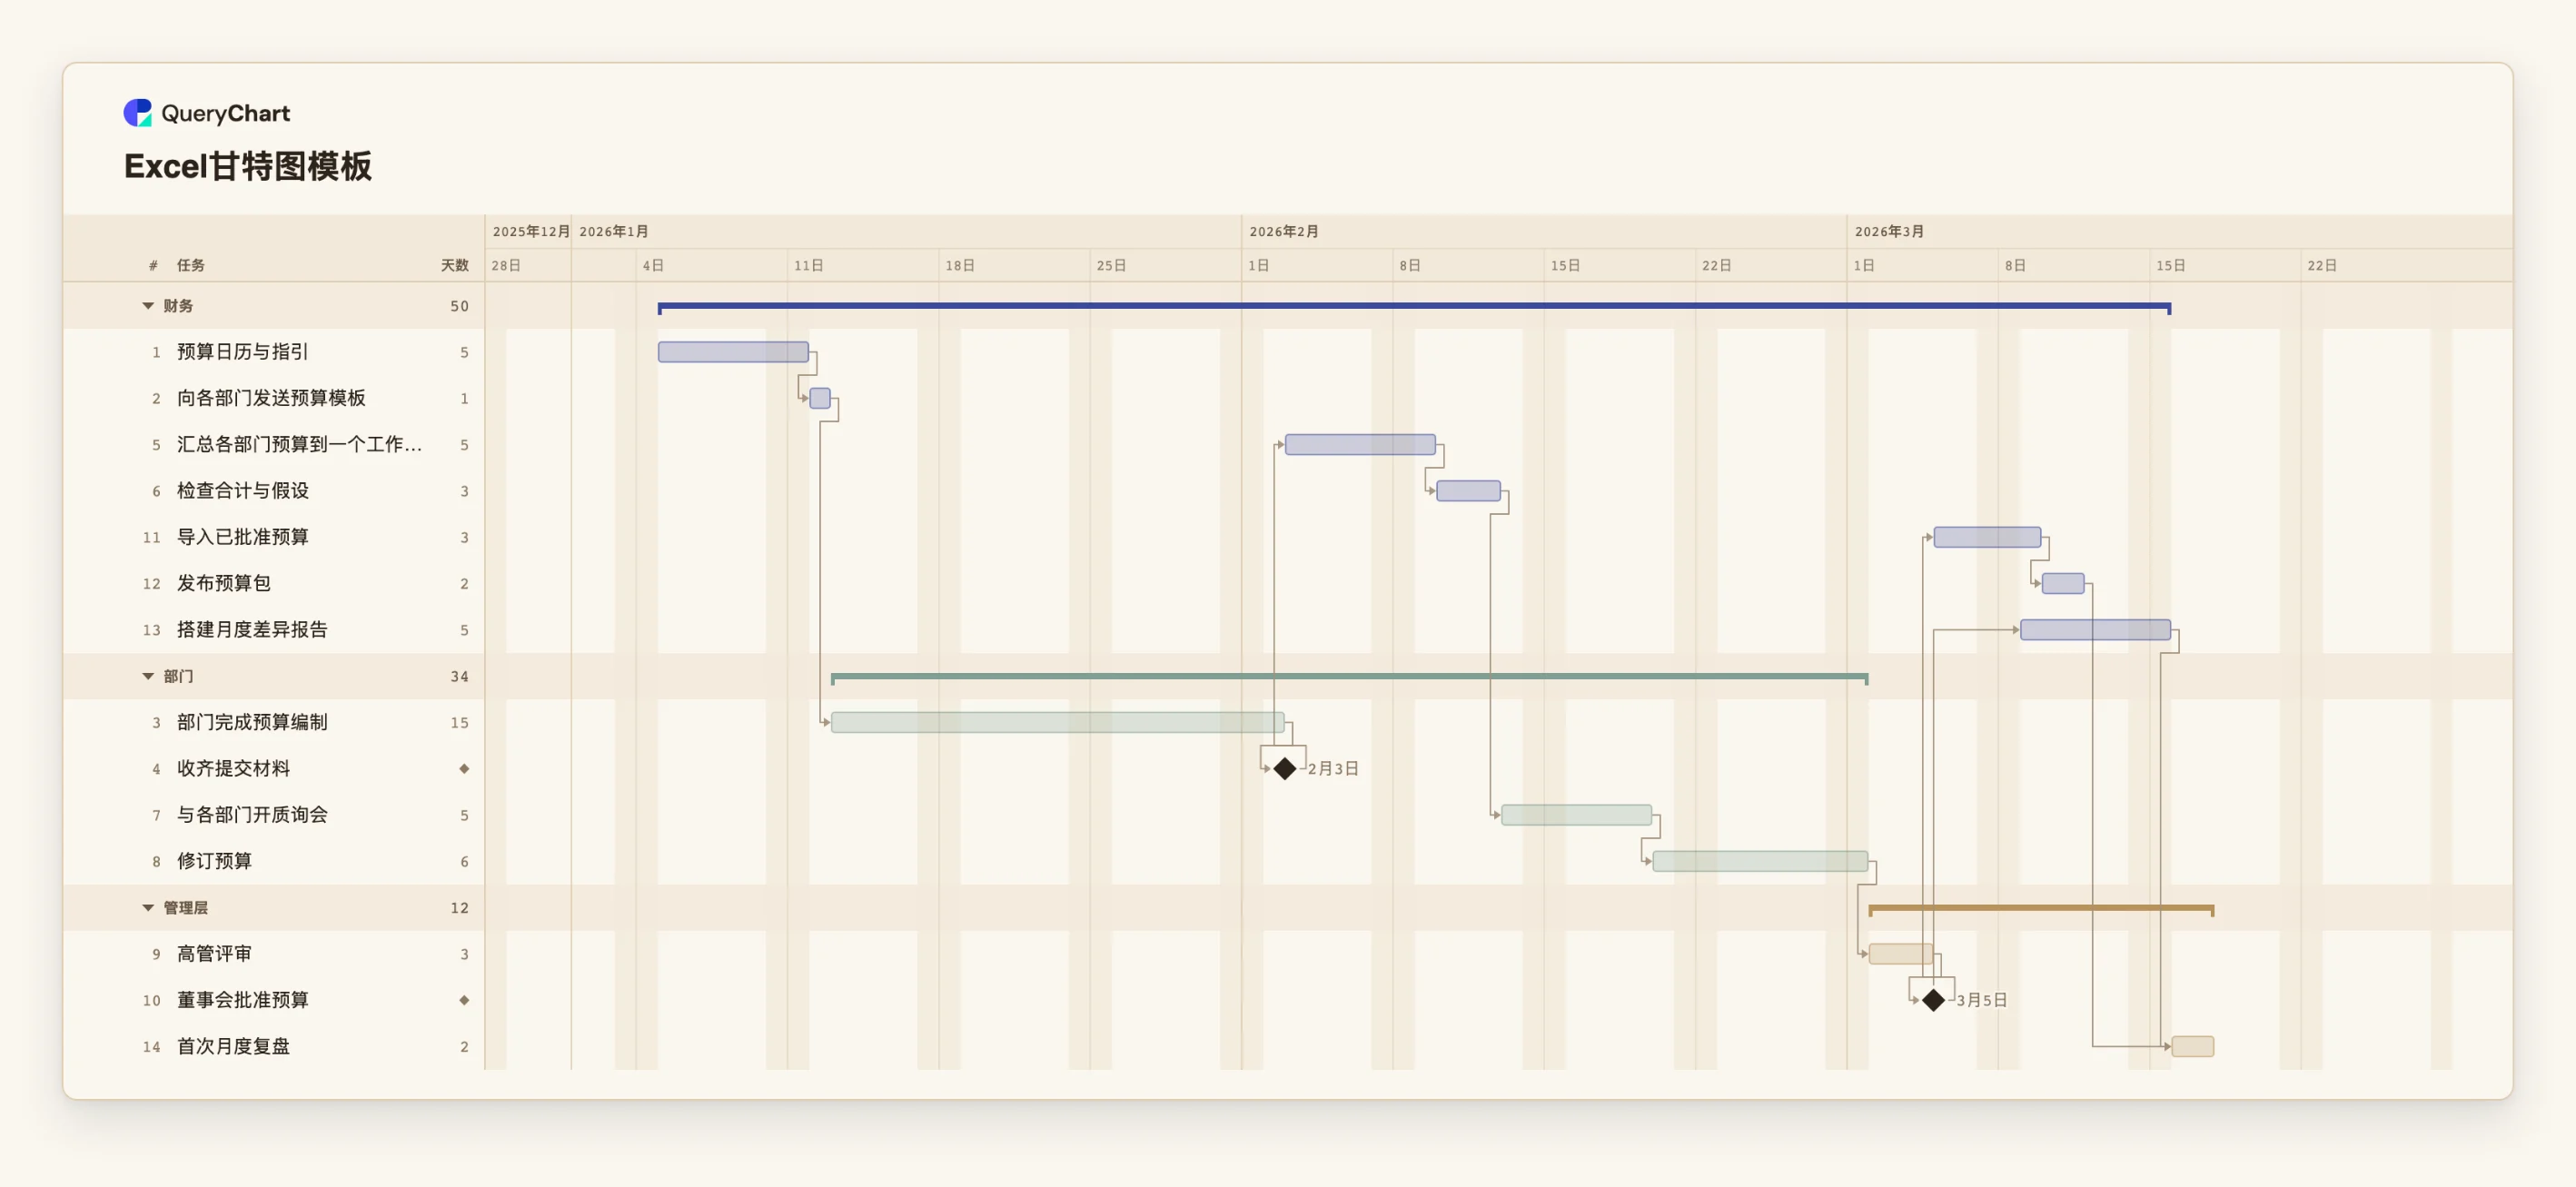
Task: Select the 向各部门发送预算模板 task bar
Action: (820, 398)
